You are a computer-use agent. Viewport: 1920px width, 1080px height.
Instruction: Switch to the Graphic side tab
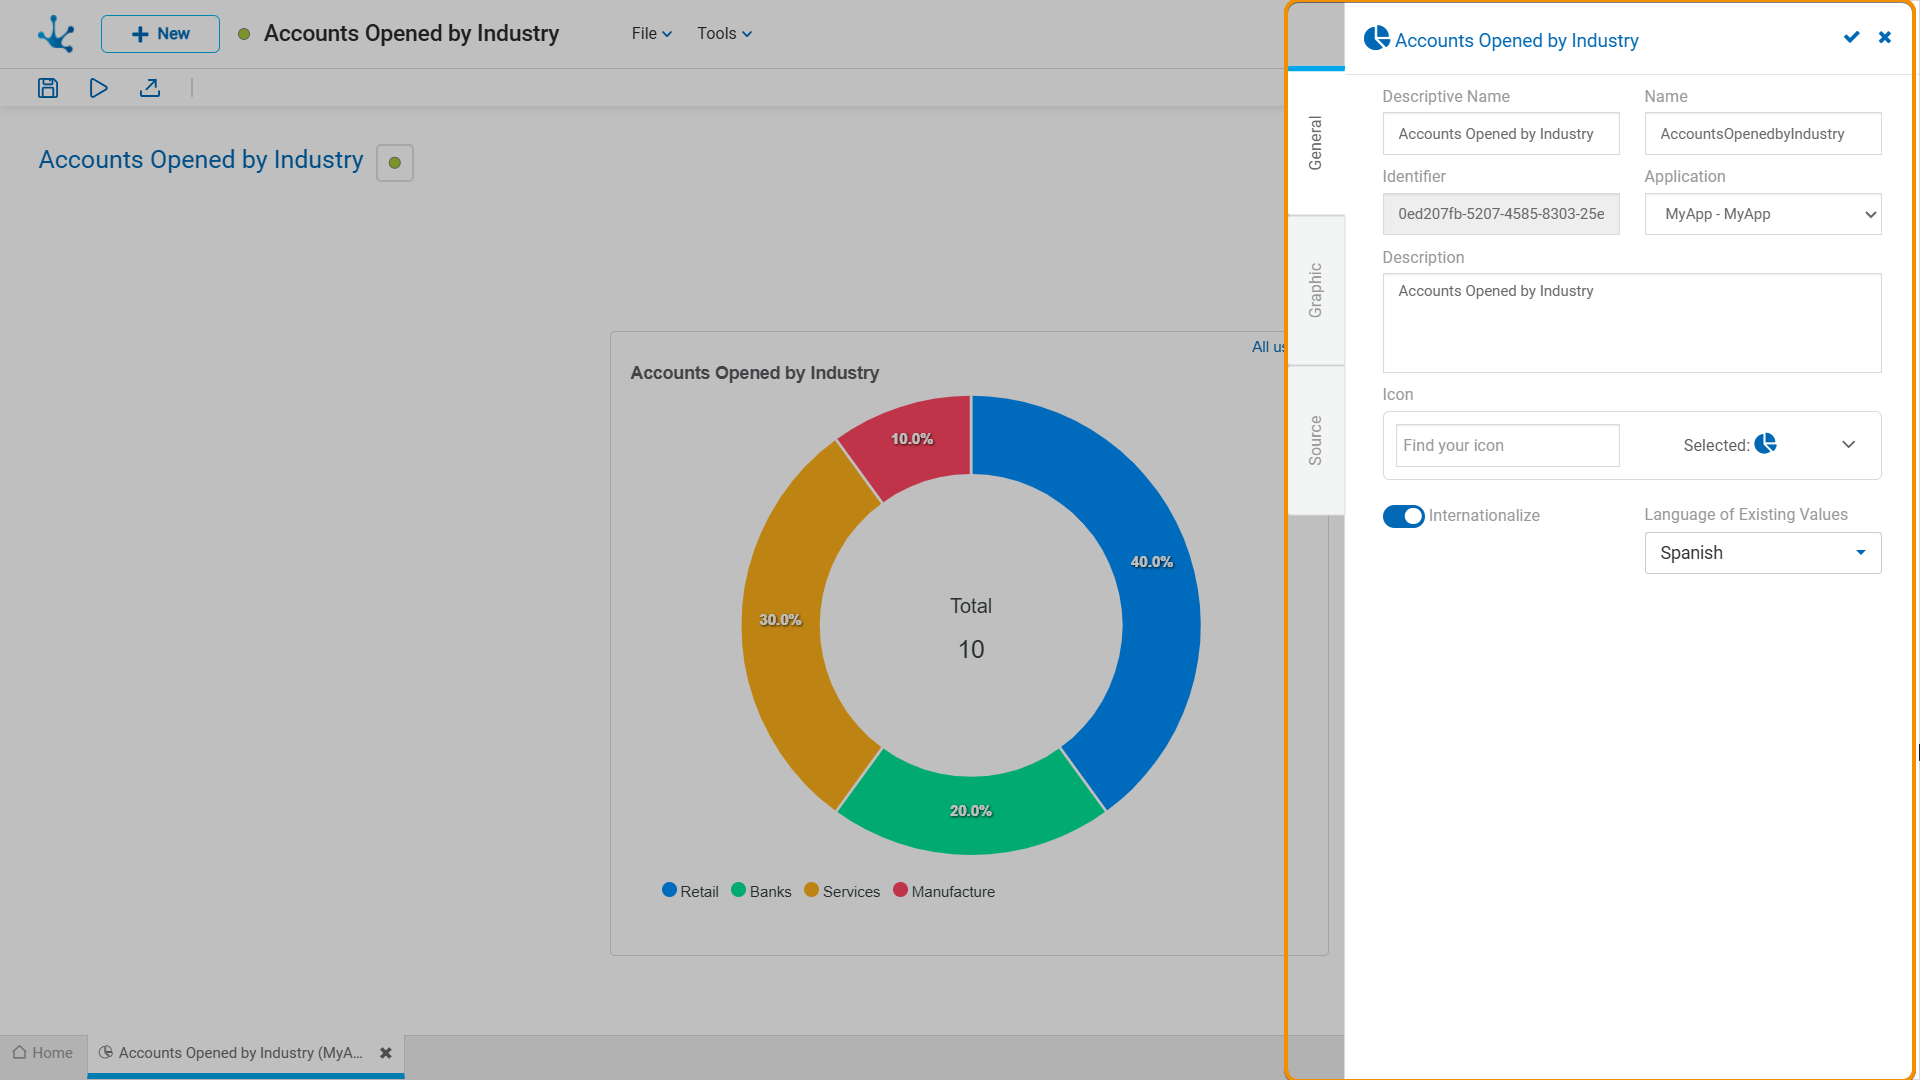point(1316,290)
